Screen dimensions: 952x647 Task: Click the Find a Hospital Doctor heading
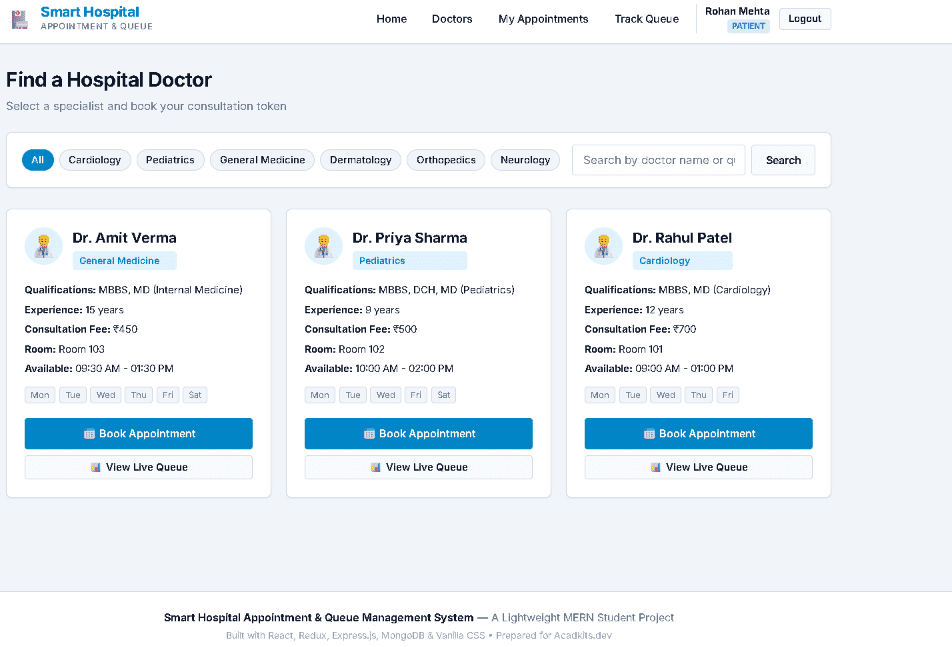[109, 80]
